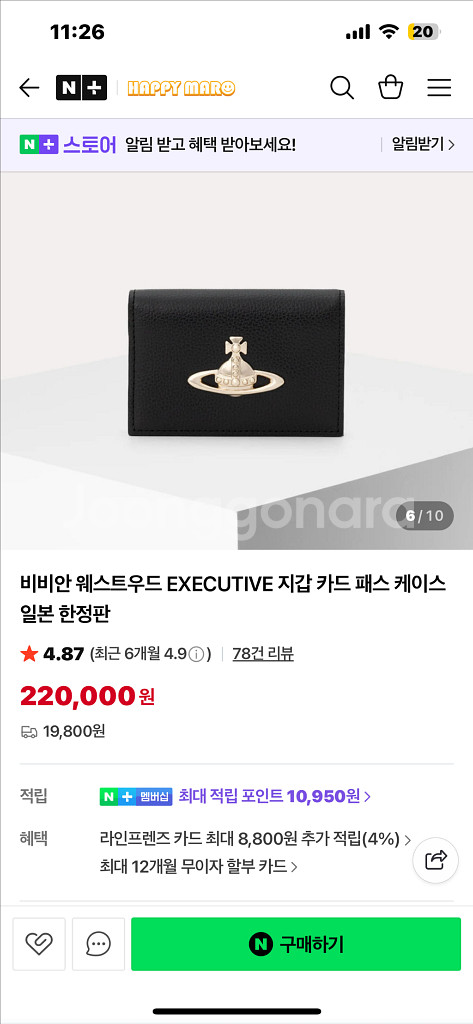Tap the back arrow icon
Viewport: 473px width, 1024px height.
[29, 88]
